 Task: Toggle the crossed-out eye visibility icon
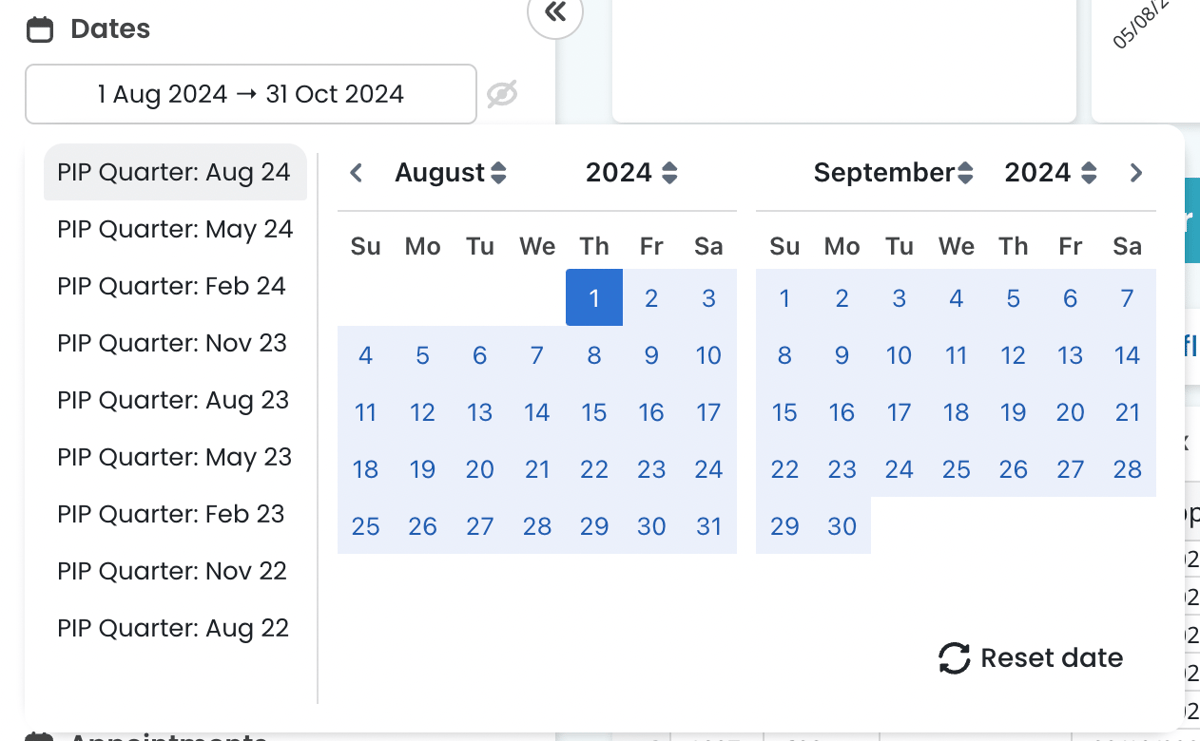502,94
